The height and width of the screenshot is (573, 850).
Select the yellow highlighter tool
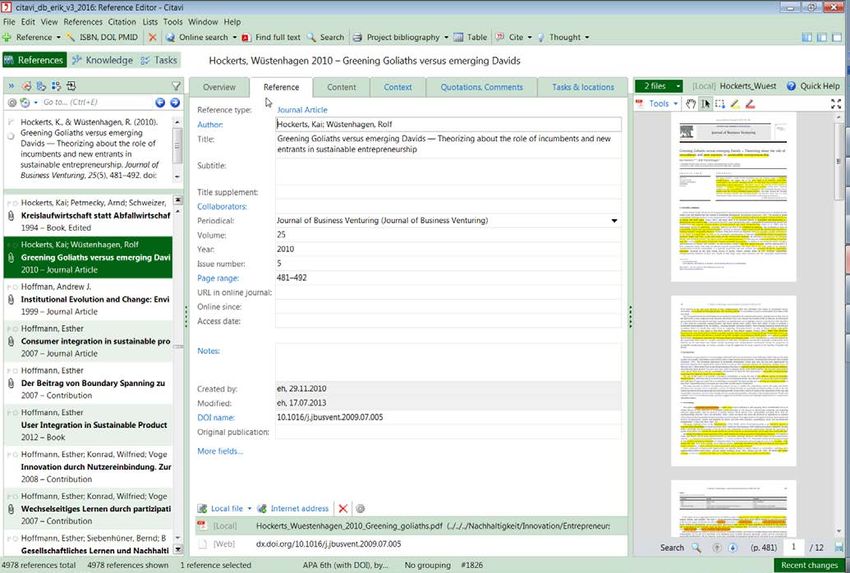pos(735,104)
